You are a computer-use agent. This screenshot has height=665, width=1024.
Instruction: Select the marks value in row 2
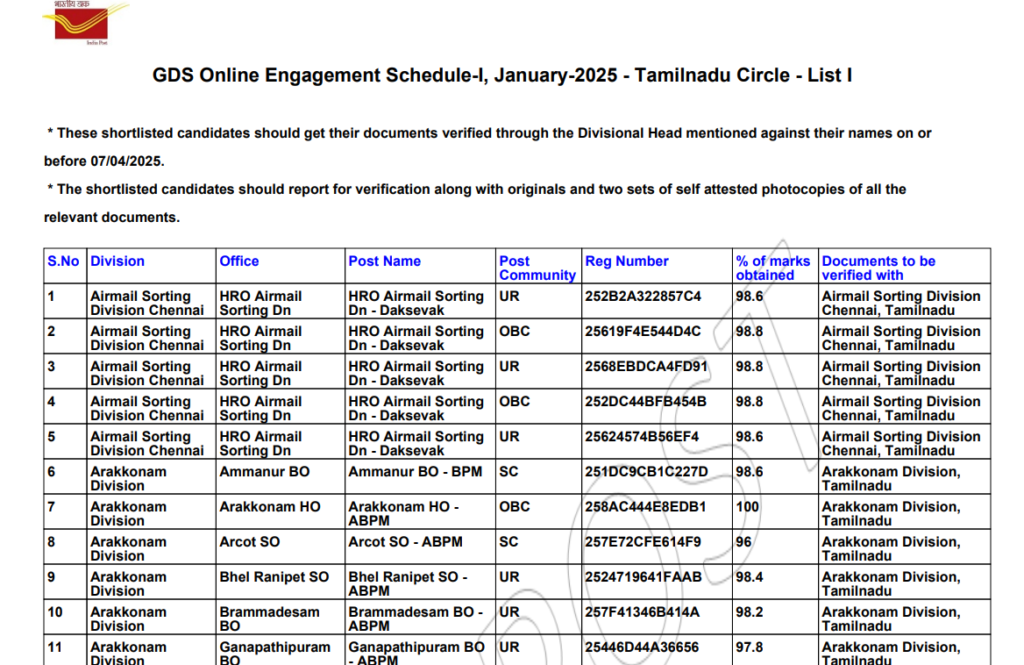tap(750, 332)
